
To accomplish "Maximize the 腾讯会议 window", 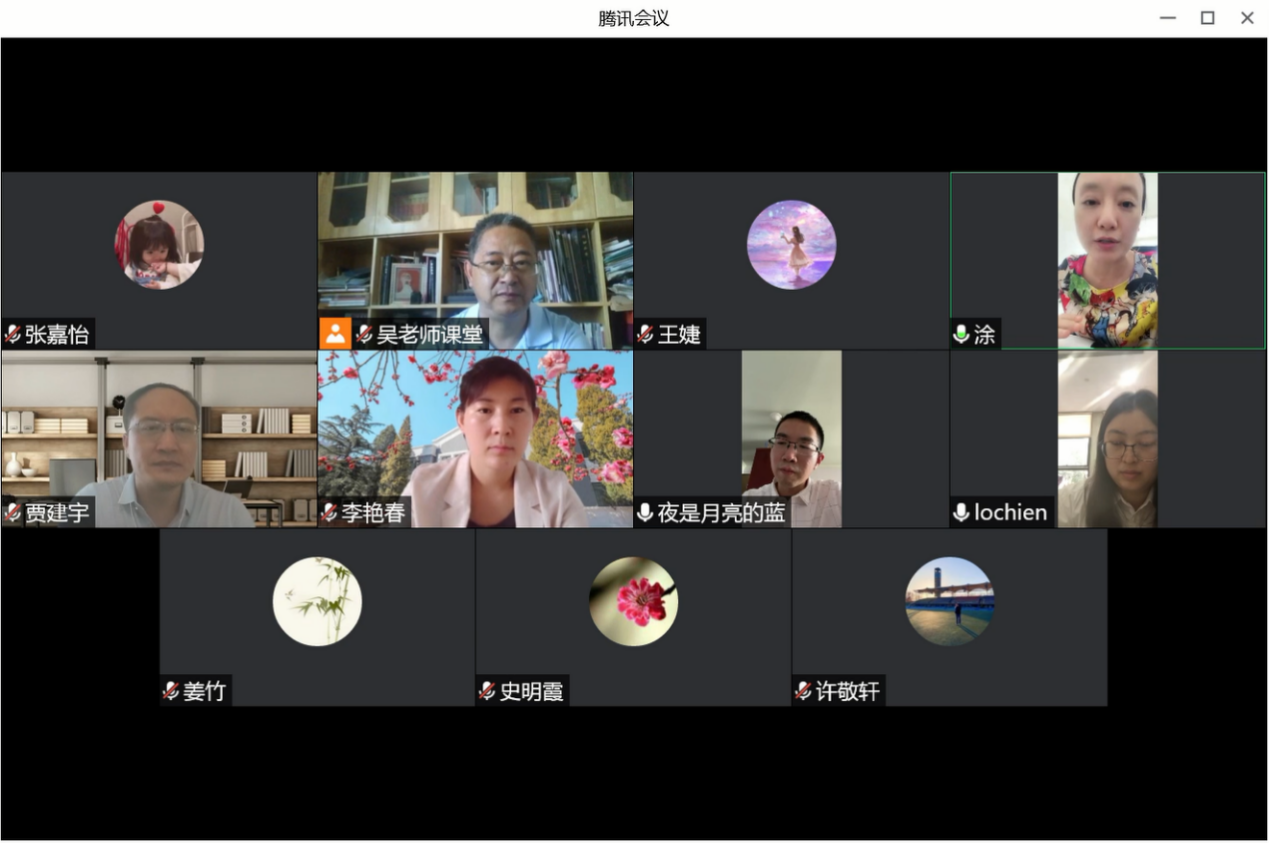I will [1207, 18].
